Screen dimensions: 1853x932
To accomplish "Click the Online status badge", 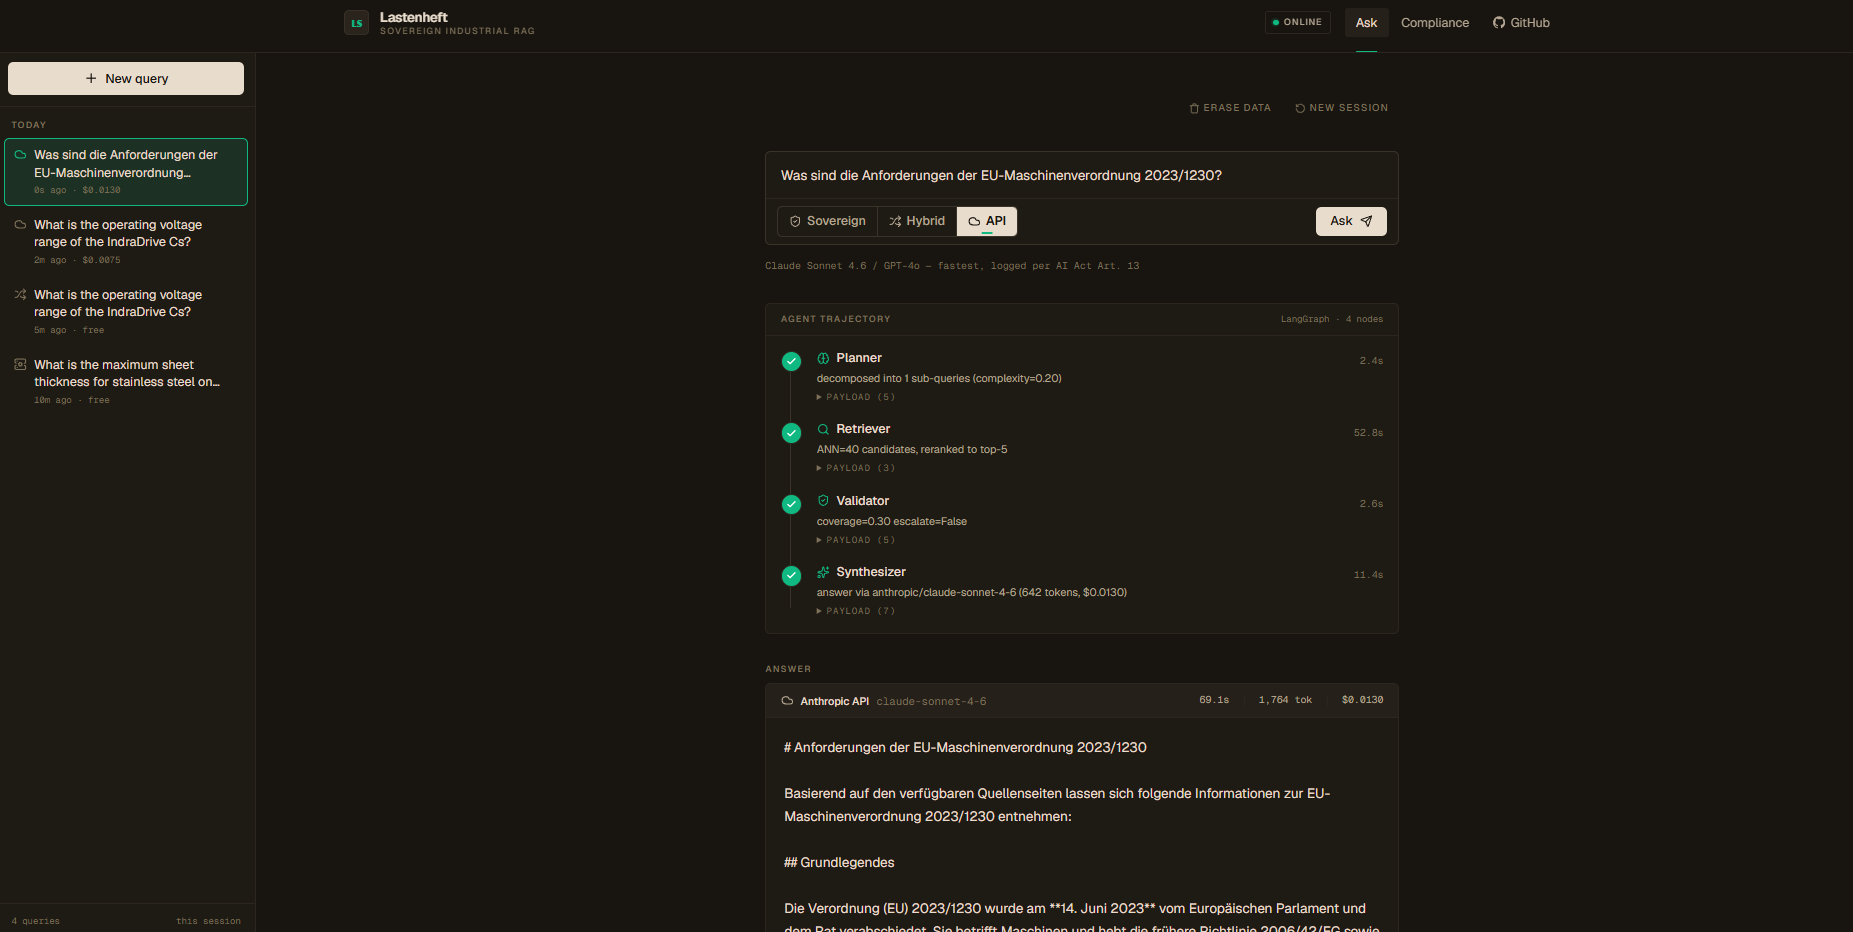I will (x=1297, y=22).
